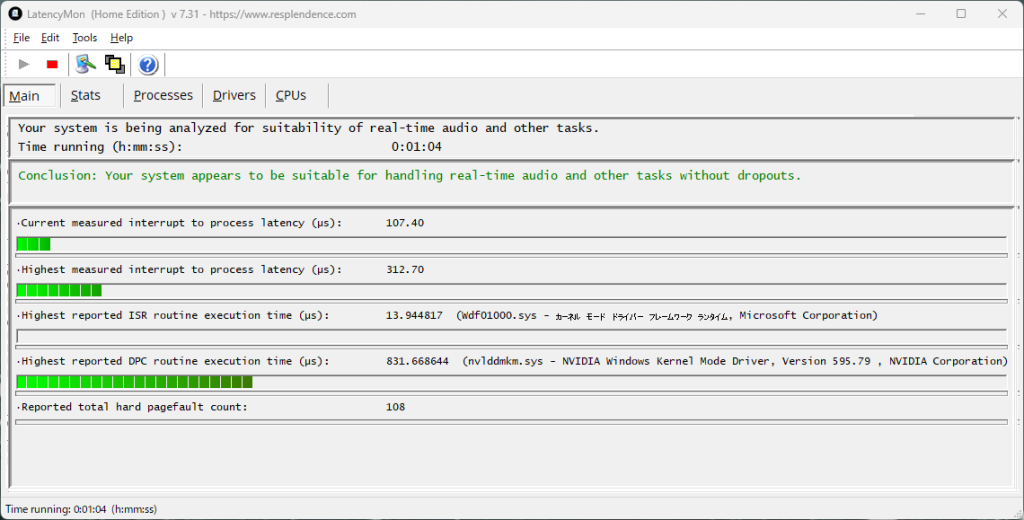Screen dimensions: 1024x520
Task: Switch to the Stats tab
Action: pos(86,96)
